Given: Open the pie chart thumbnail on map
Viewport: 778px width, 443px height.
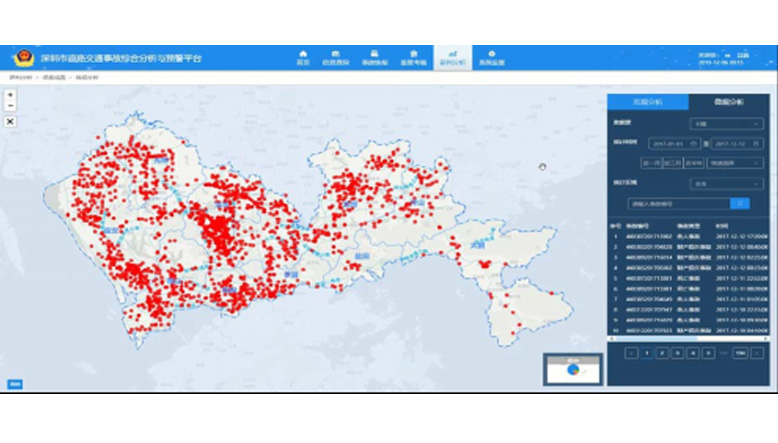Looking at the screenshot, I should [571, 368].
